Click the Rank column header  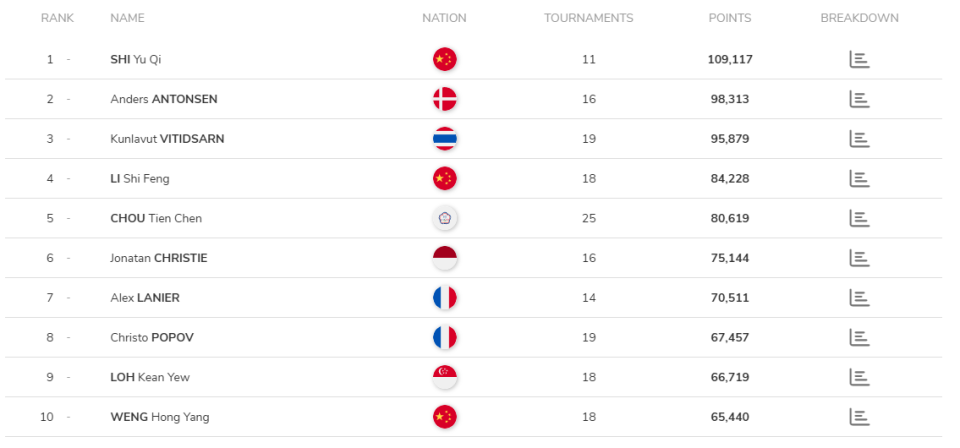pos(57,18)
